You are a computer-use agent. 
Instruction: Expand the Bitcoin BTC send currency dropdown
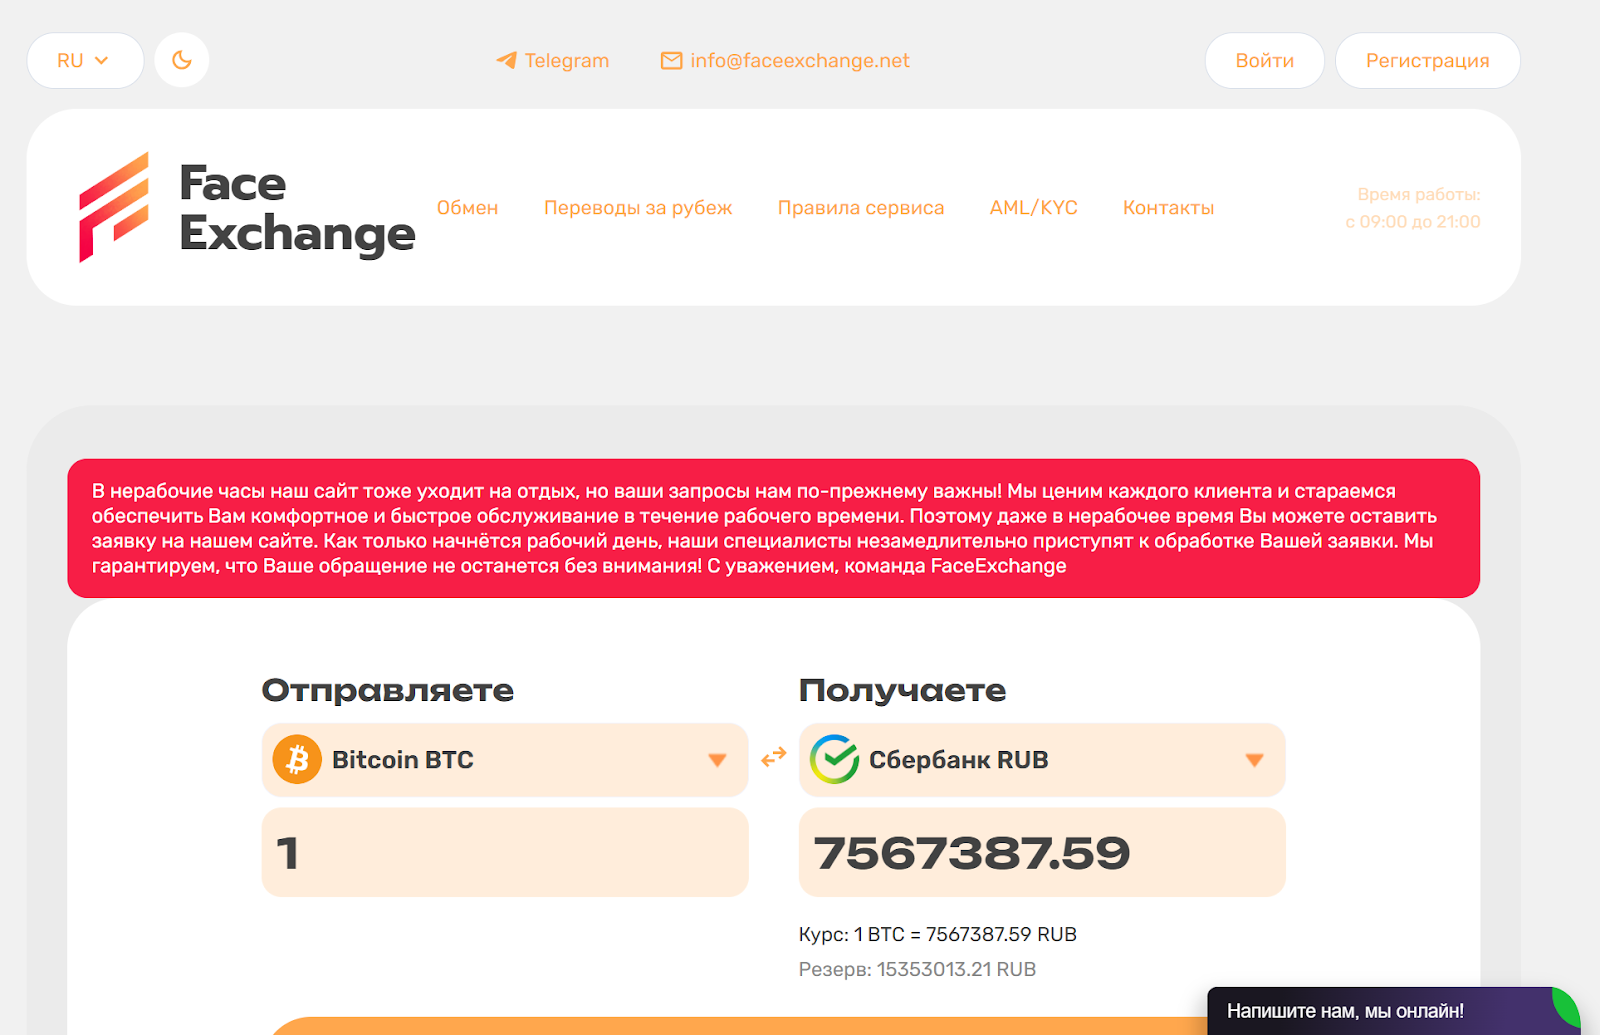point(505,760)
